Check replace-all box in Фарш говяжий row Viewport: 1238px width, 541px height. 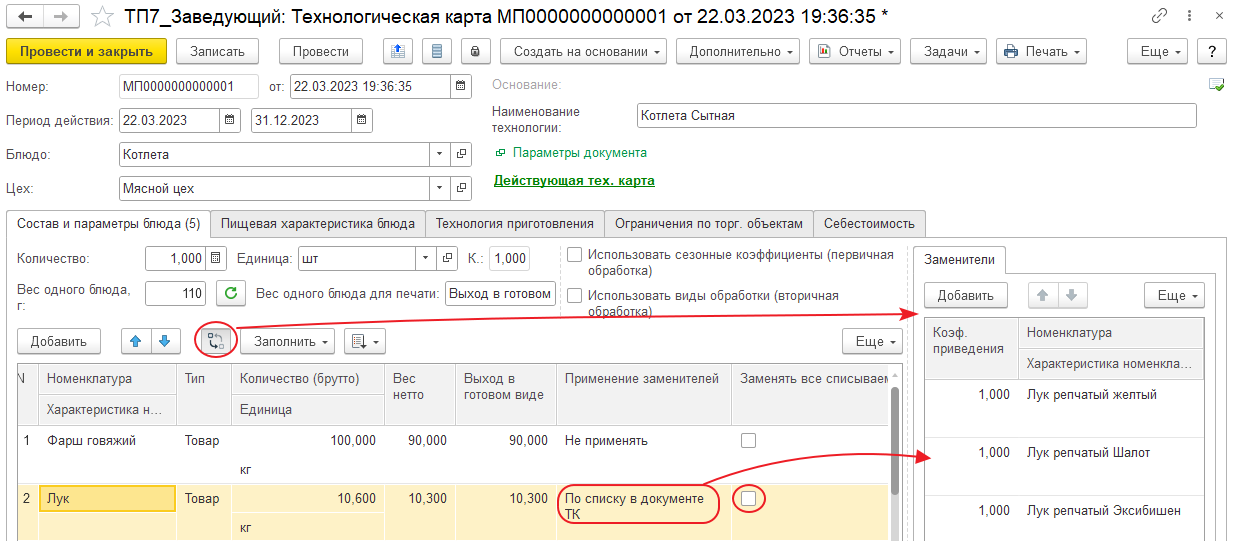(x=748, y=440)
